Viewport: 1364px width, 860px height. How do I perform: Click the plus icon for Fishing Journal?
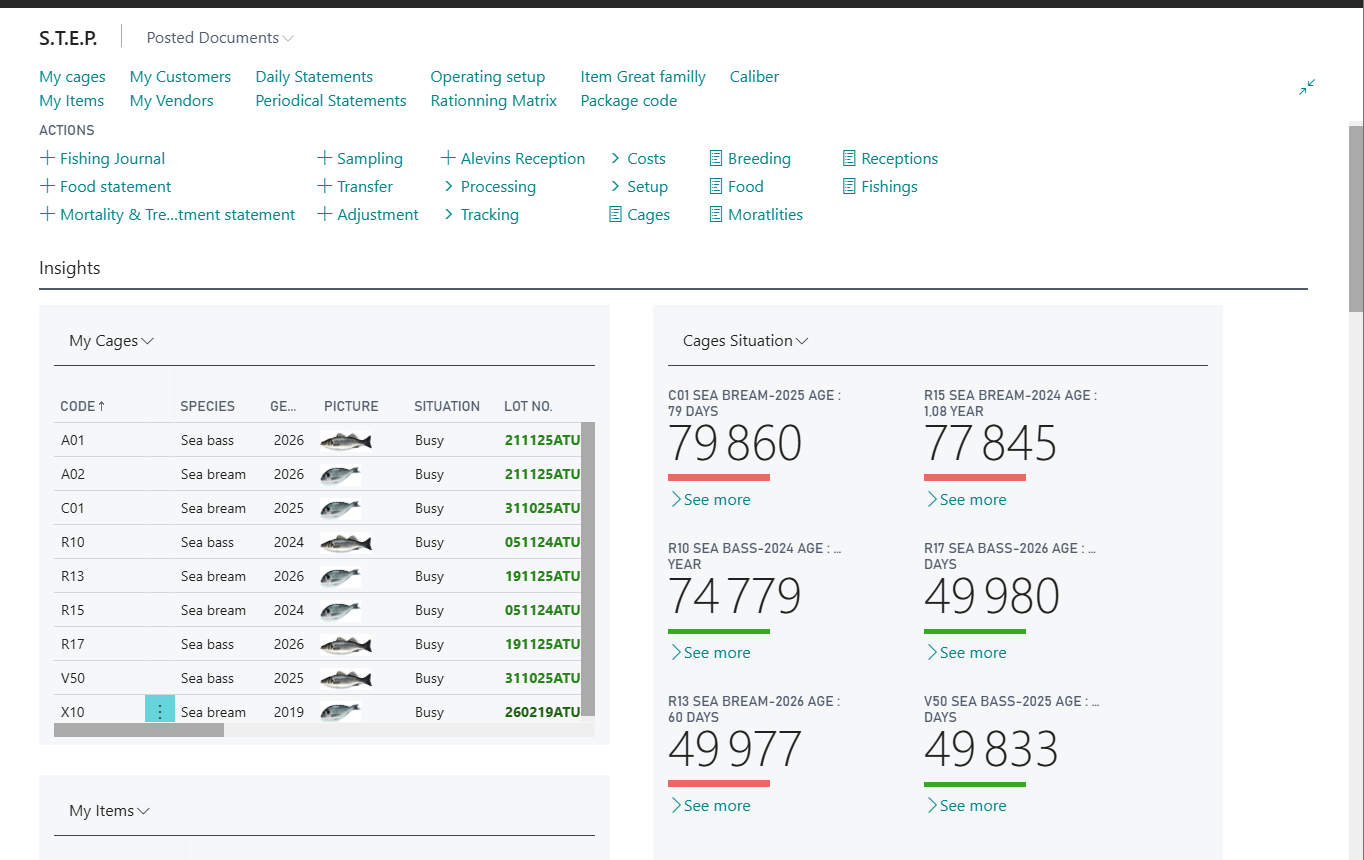(47, 158)
